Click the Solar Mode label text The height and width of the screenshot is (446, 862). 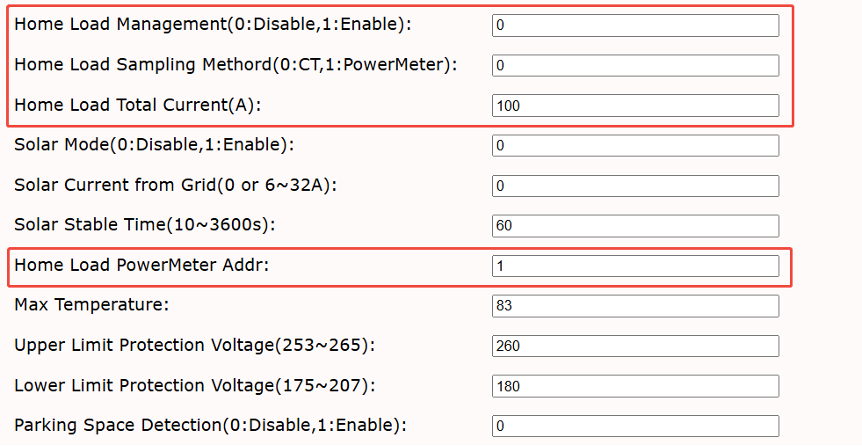154,145
